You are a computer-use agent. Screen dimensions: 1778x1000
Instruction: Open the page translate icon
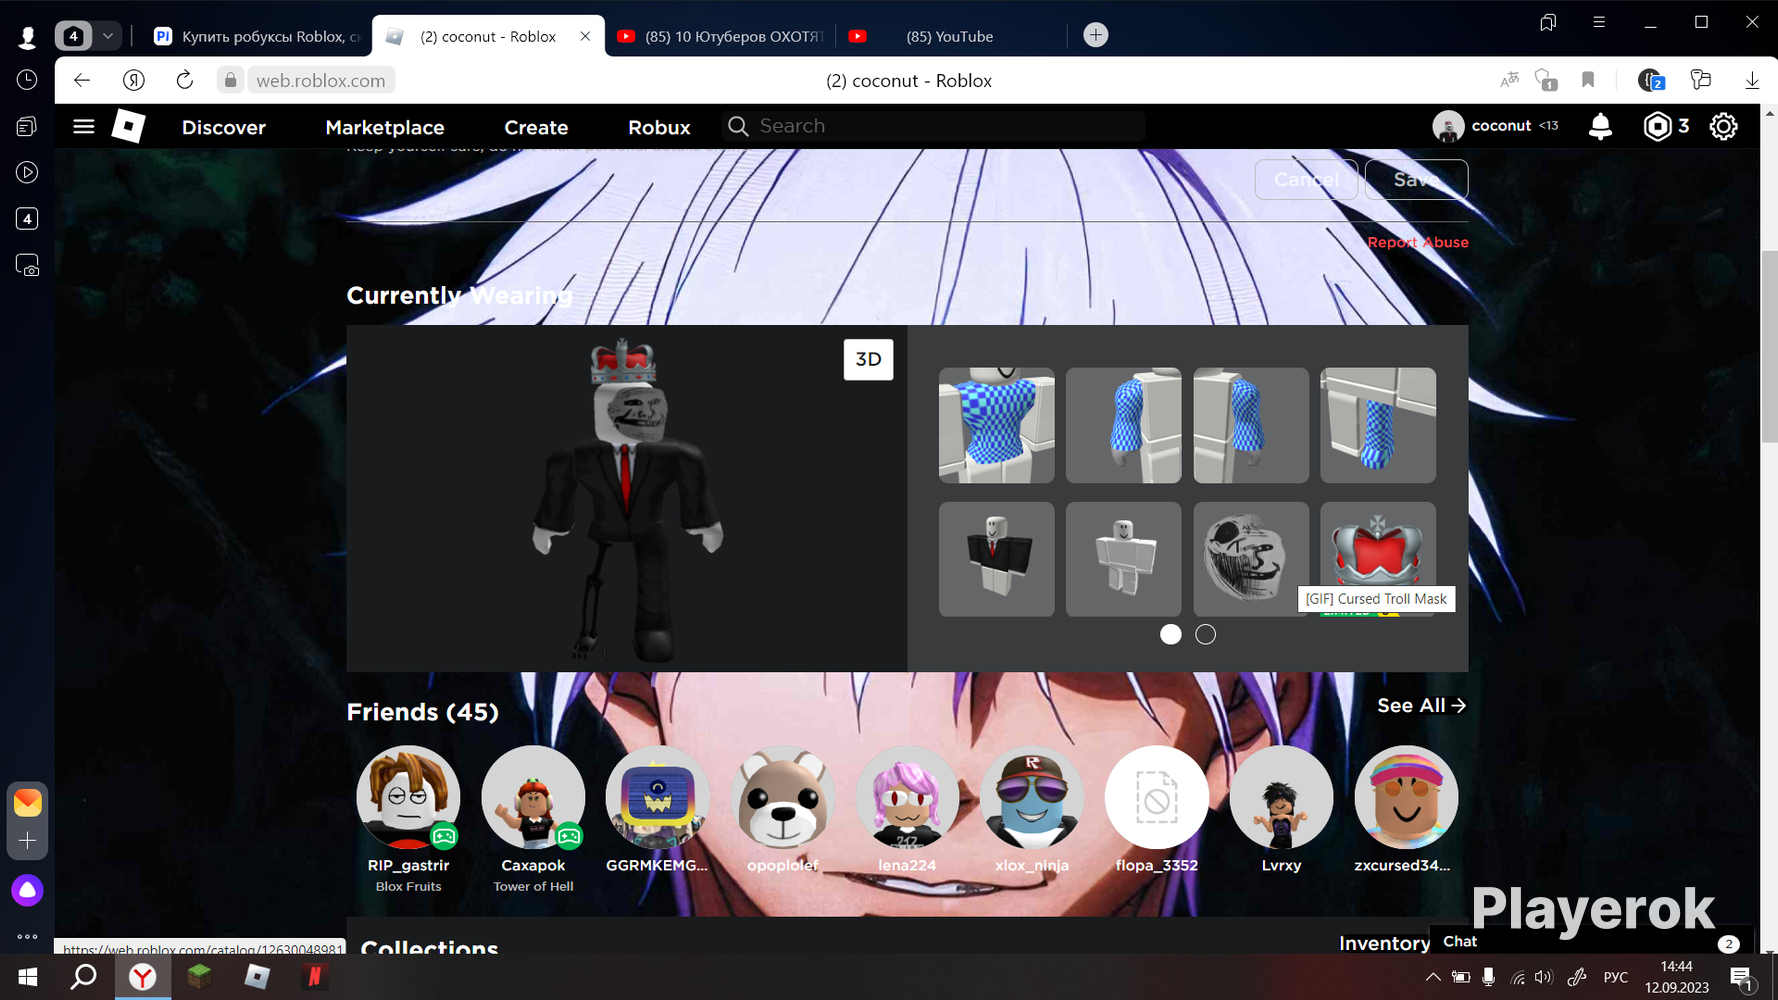[x=1509, y=80]
